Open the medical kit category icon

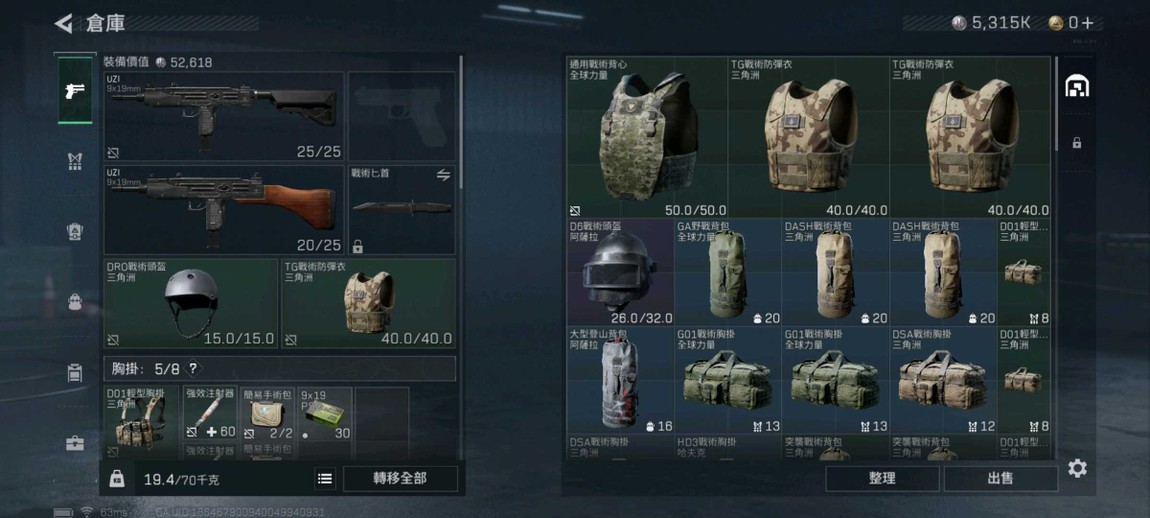pos(75,443)
